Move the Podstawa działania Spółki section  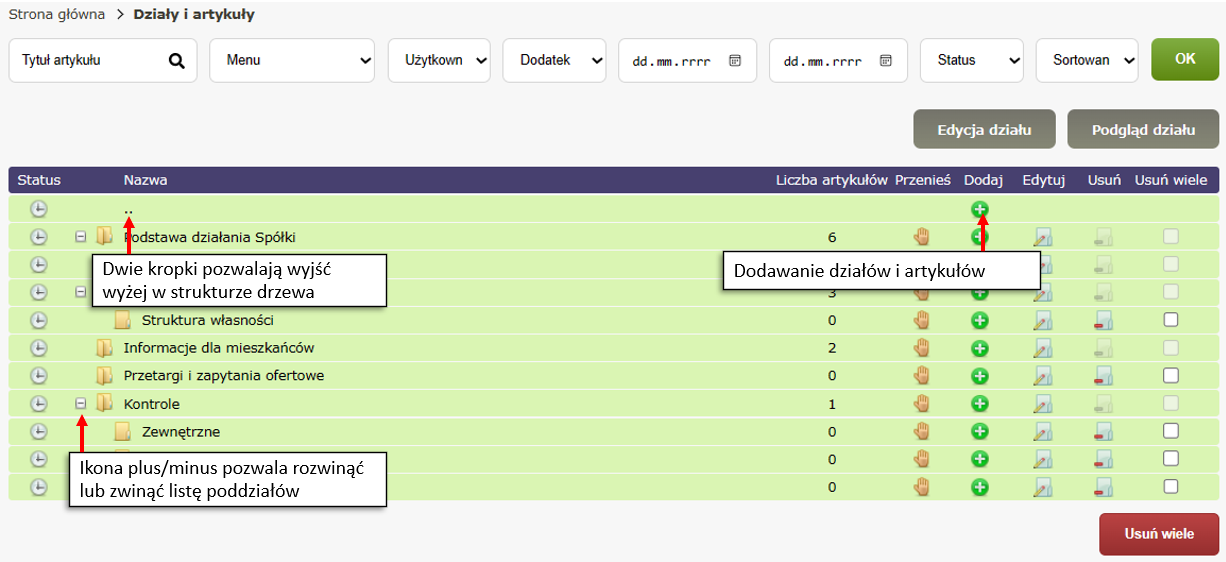coord(922,237)
